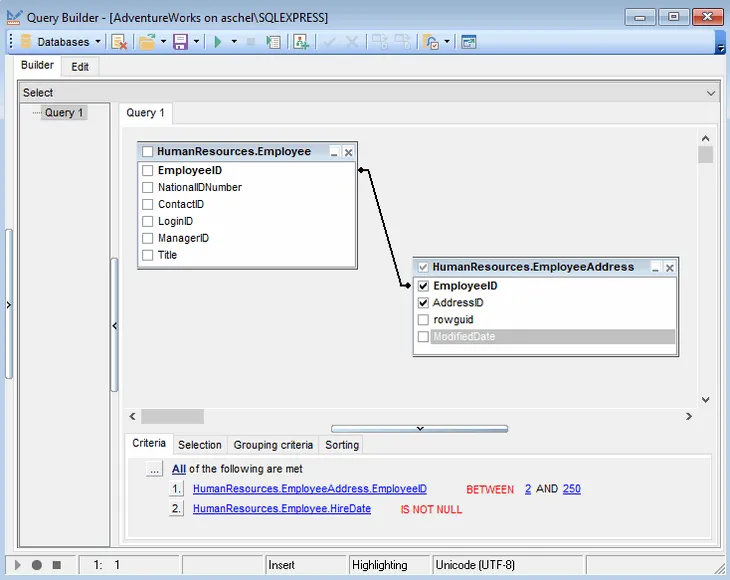Expand the left side panel with right arrow
The width and height of the screenshot is (730, 580).
[8, 305]
